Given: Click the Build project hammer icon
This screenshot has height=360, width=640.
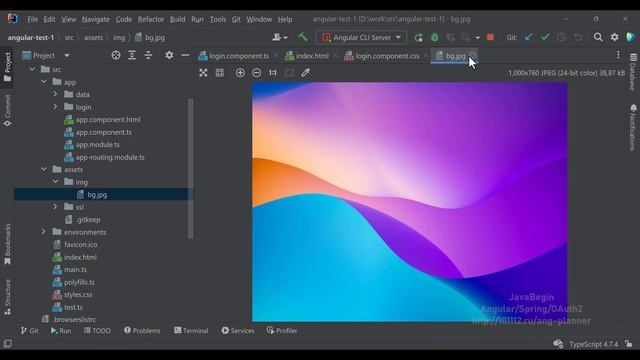Looking at the screenshot, I should (302, 38).
